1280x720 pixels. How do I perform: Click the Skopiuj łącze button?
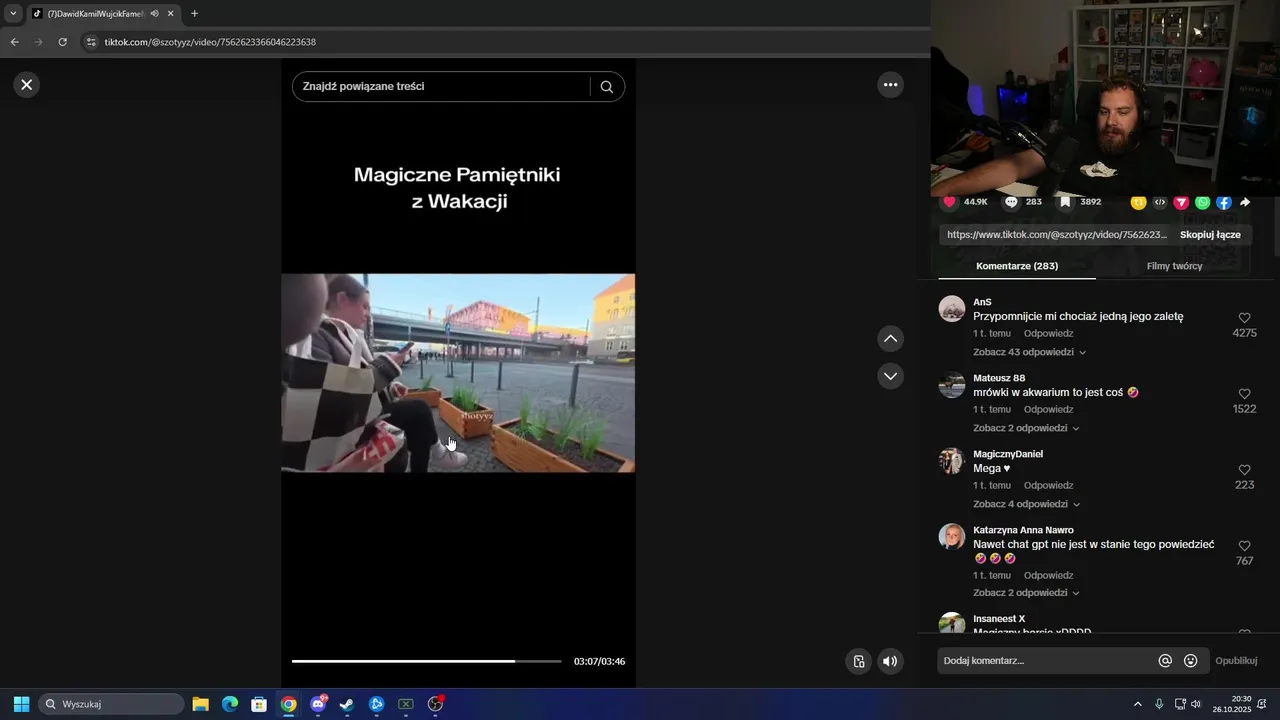click(x=1210, y=235)
